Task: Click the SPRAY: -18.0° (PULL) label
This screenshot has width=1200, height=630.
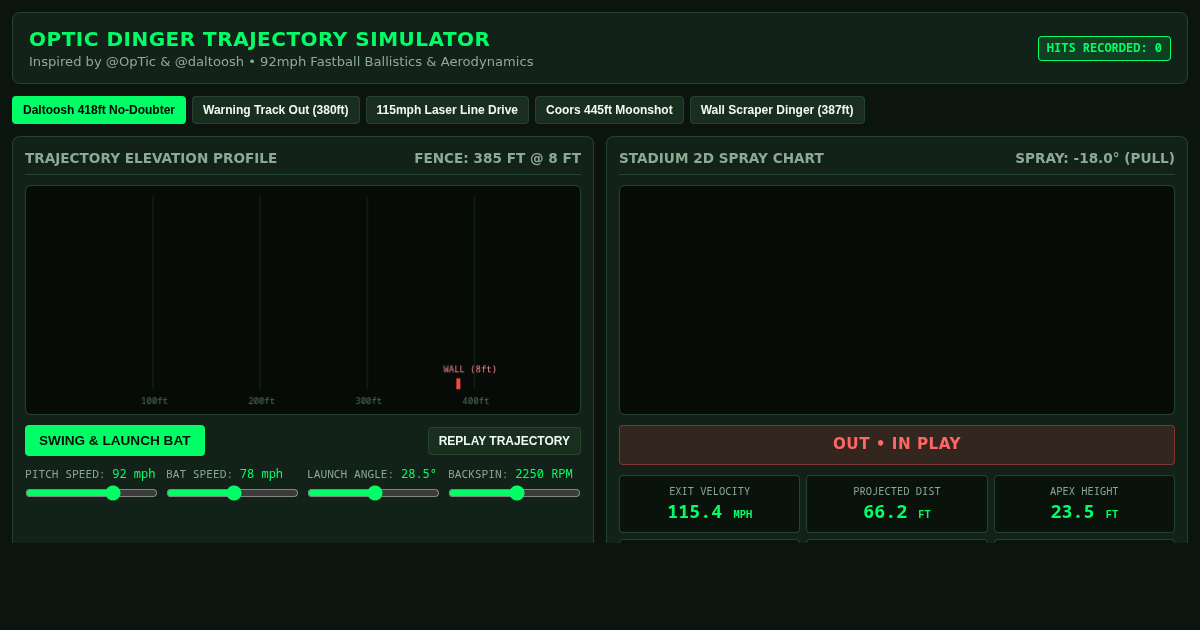Action: [1095, 158]
